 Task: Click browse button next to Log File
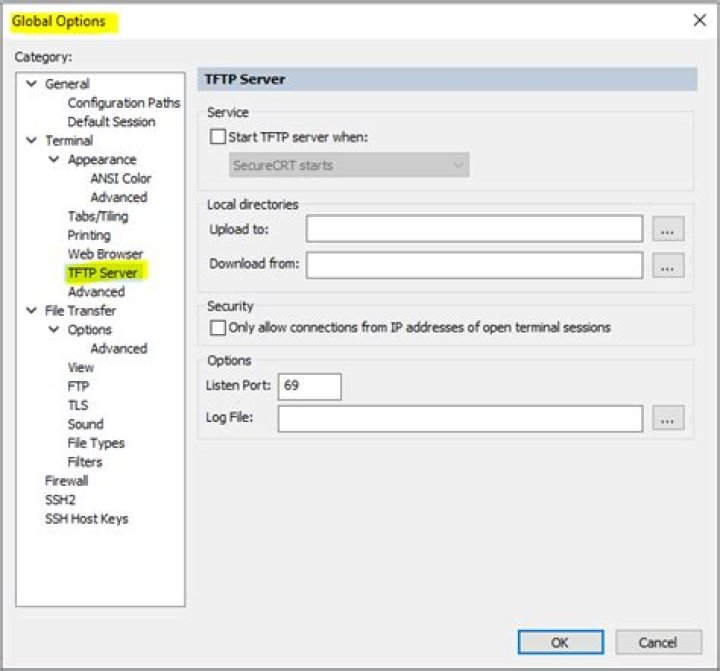[668, 418]
